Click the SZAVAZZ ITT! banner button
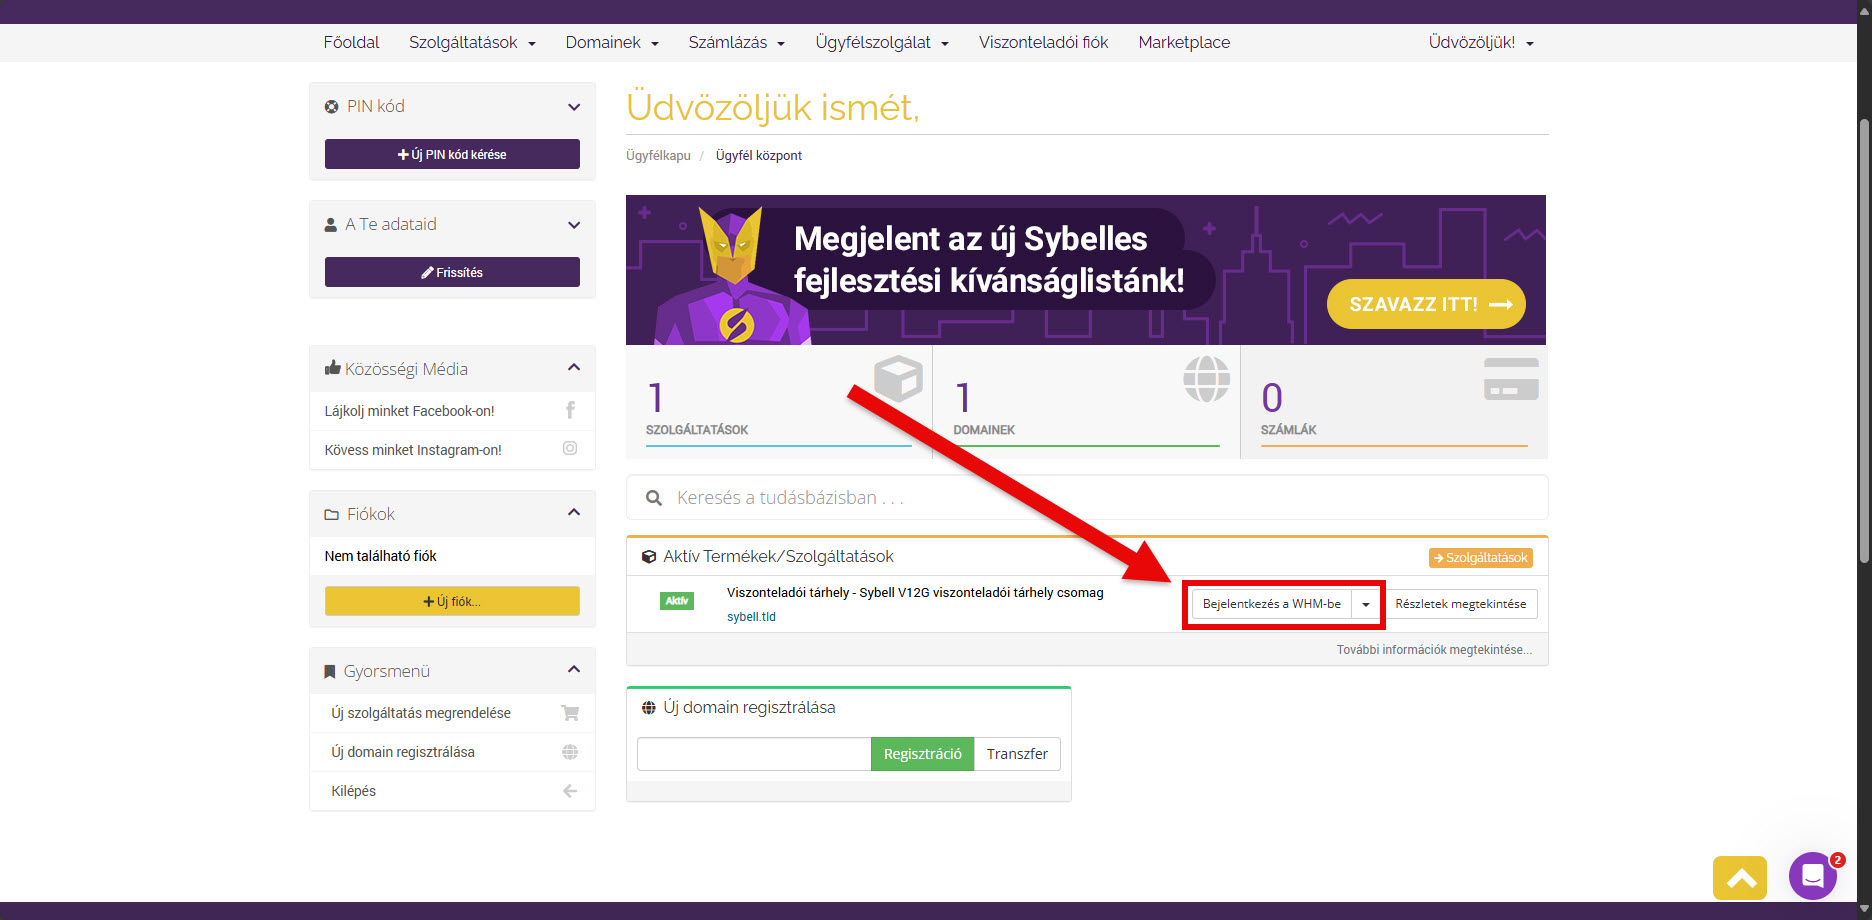This screenshot has width=1872, height=920. click(x=1426, y=304)
